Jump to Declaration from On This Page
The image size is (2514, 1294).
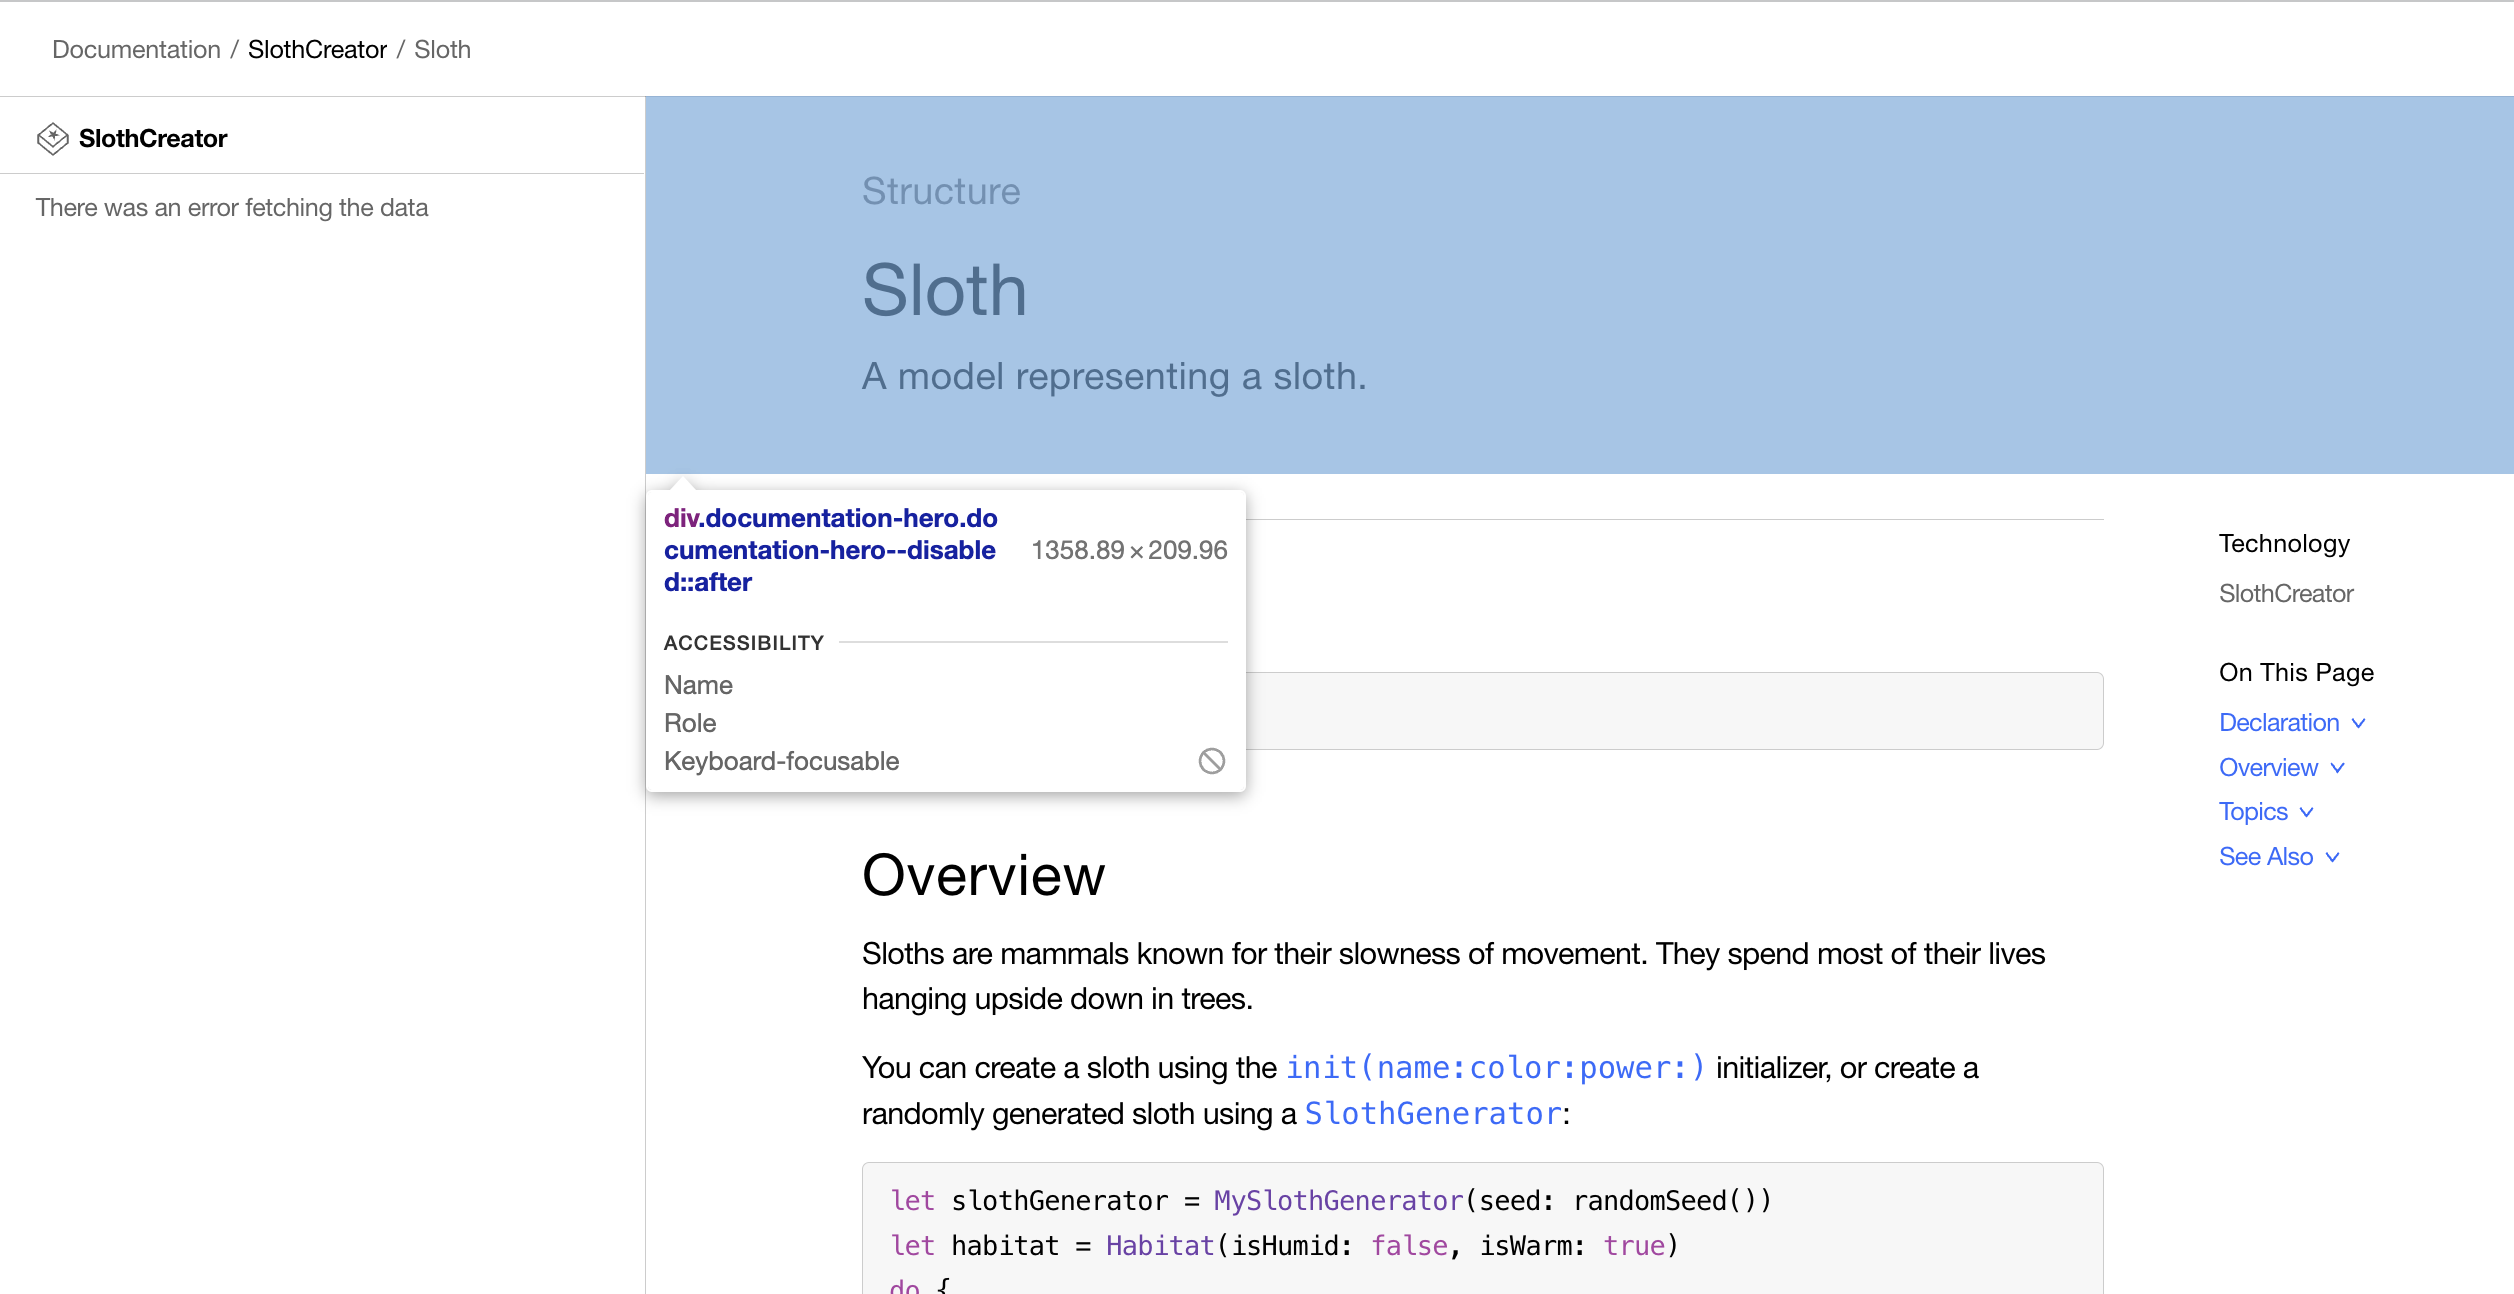coord(2279,723)
